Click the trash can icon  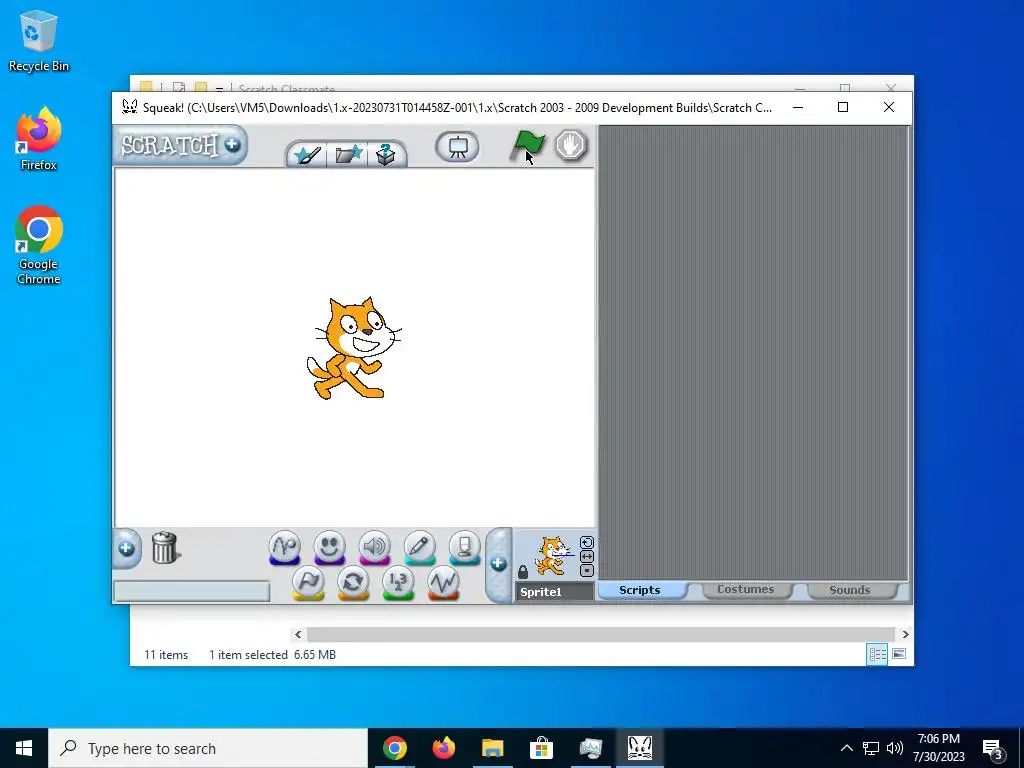pos(165,547)
